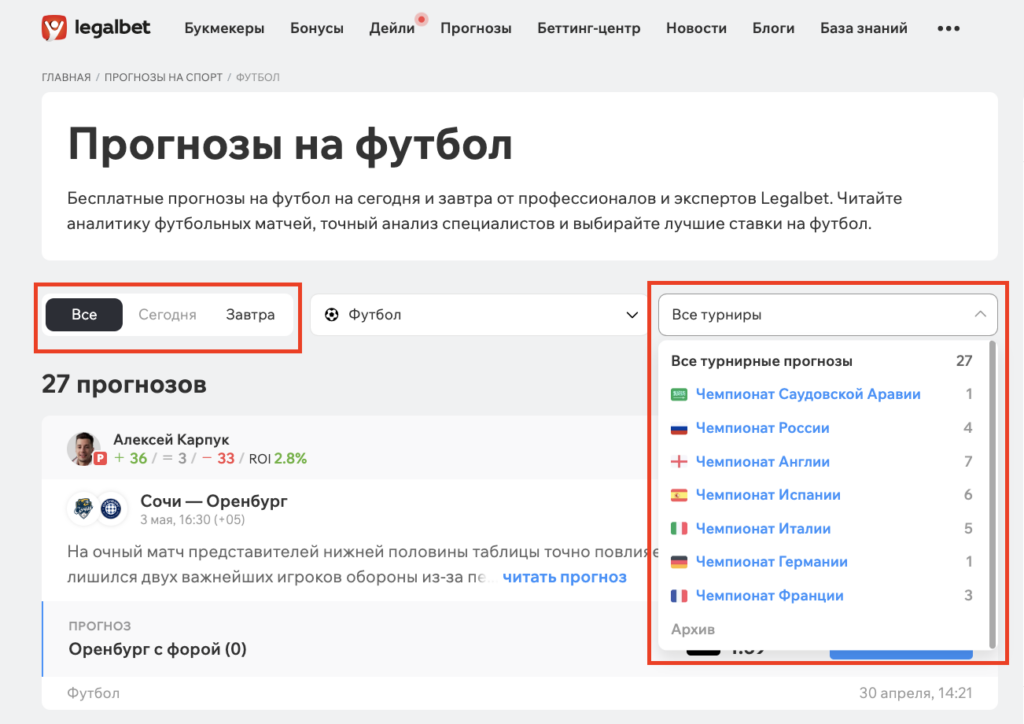The image size is (1024, 724).
Task: Open Блоги in the top navigation
Action: click(x=773, y=29)
